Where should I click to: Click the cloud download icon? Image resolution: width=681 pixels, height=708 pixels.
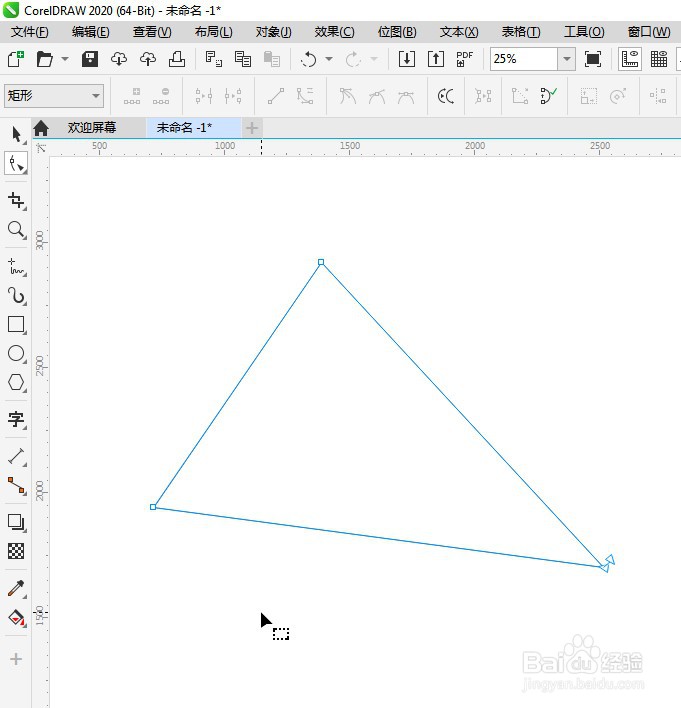(119, 59)
